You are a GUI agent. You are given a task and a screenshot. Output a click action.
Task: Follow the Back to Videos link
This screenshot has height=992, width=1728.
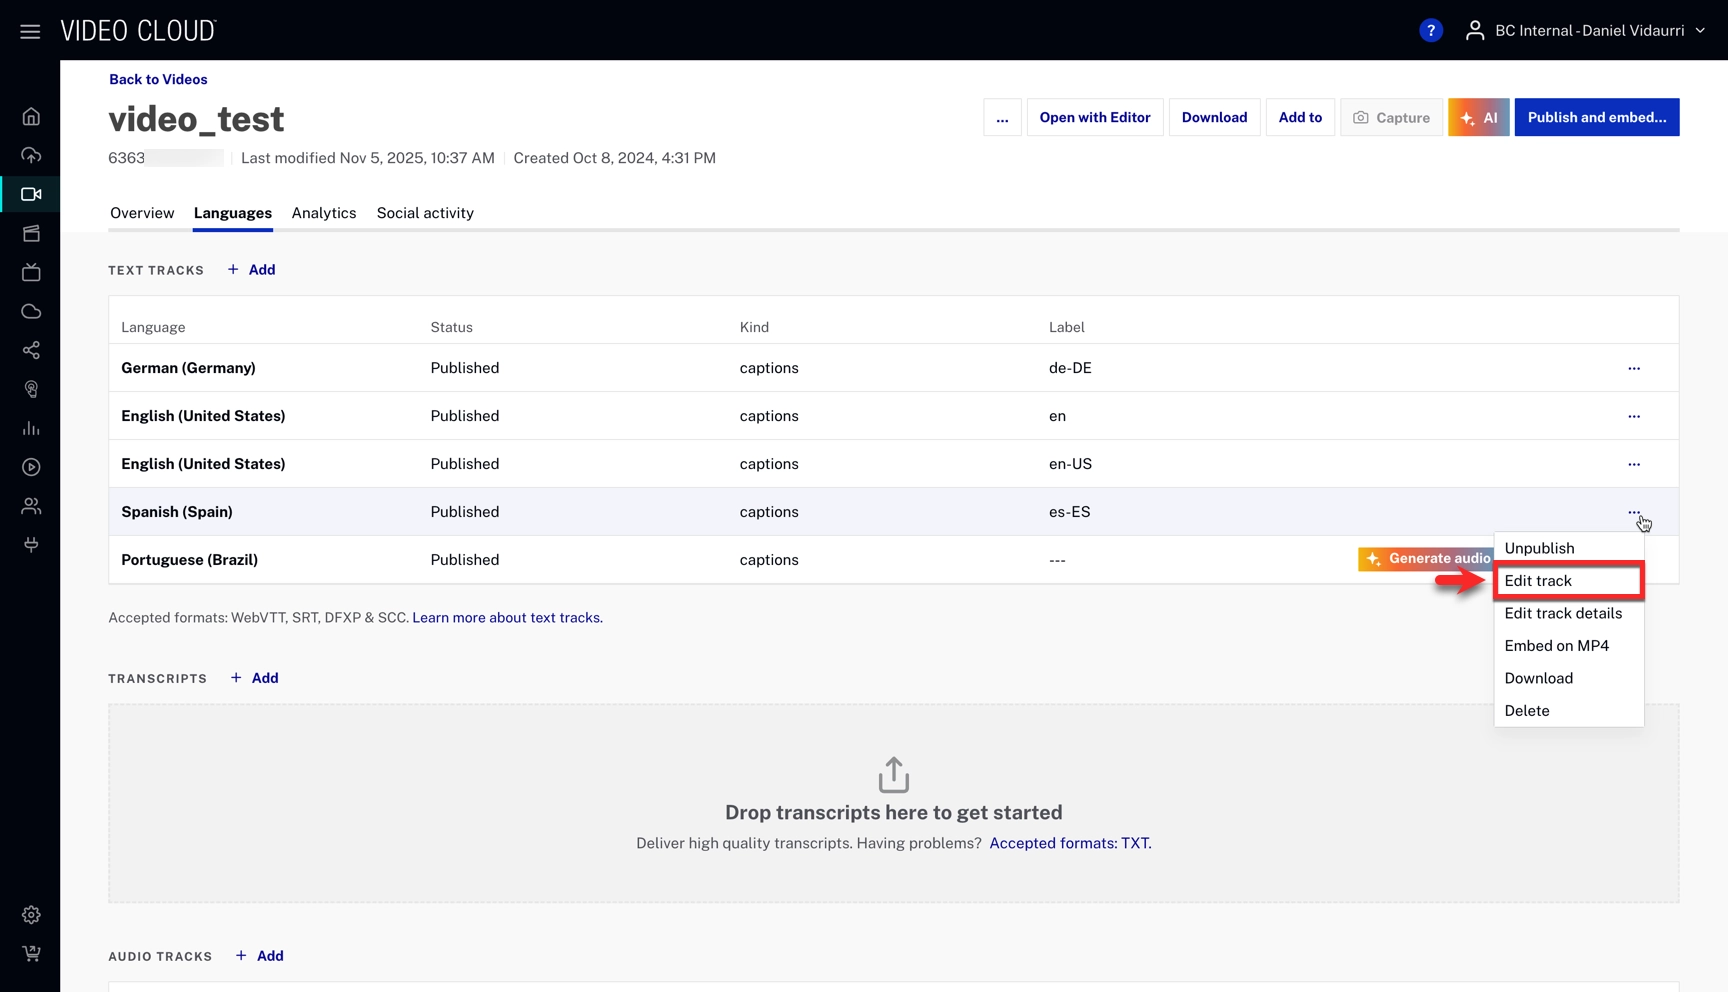pyautogui.click(x=158, y=79)
